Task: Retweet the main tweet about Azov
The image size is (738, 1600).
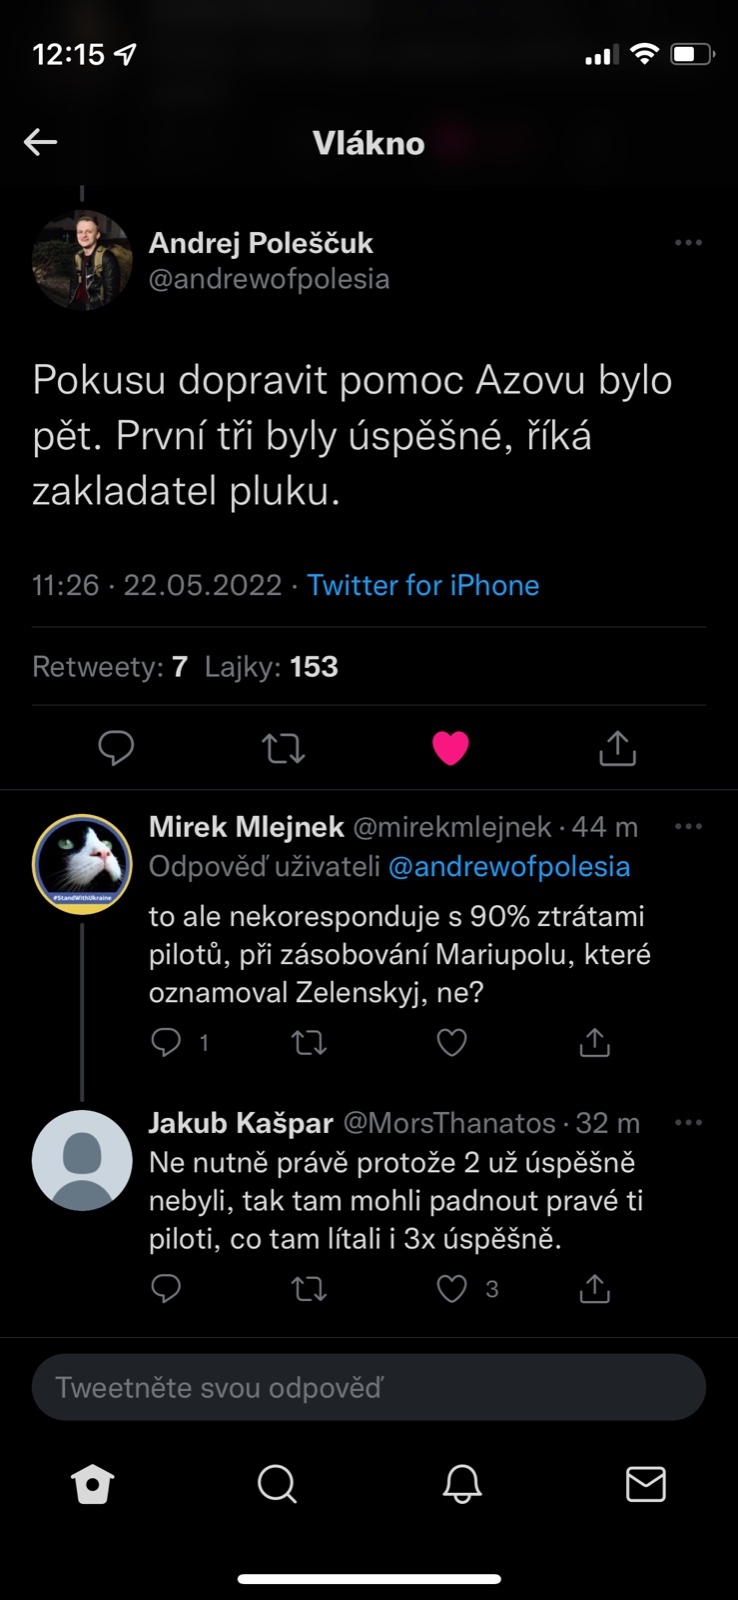Action: pyautogui.click(x=283, y=747)
